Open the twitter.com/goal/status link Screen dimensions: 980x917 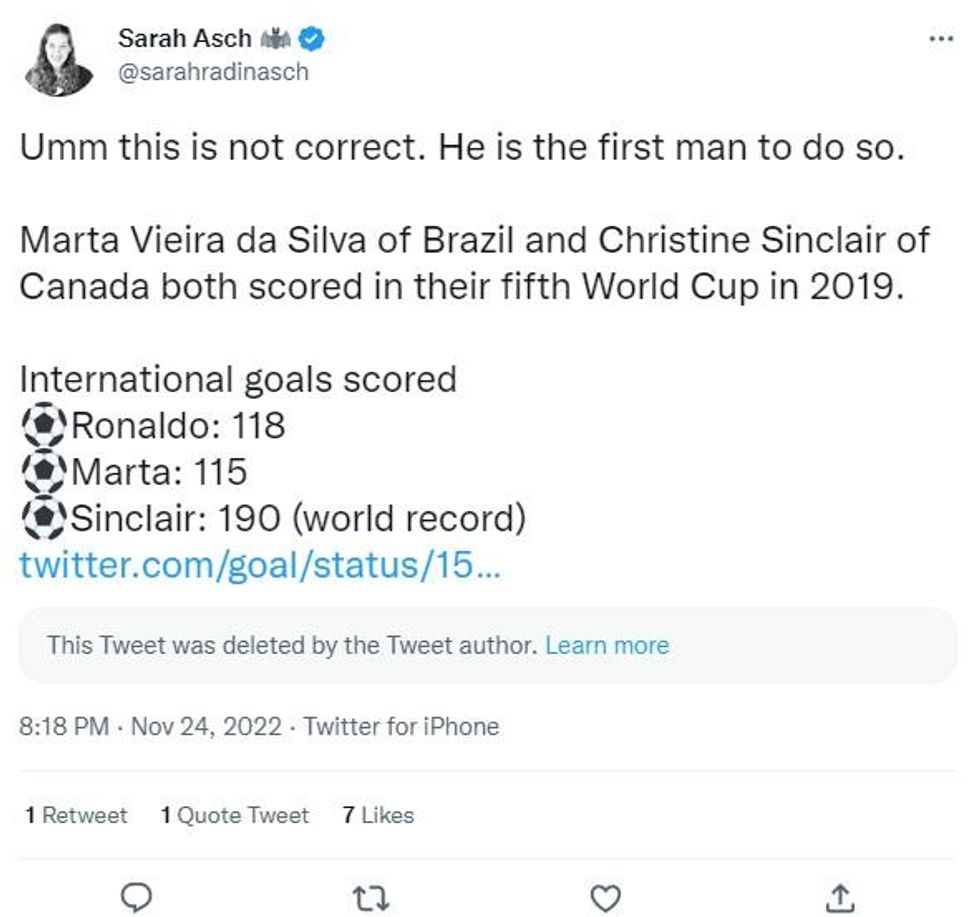[x=260, y=565]
